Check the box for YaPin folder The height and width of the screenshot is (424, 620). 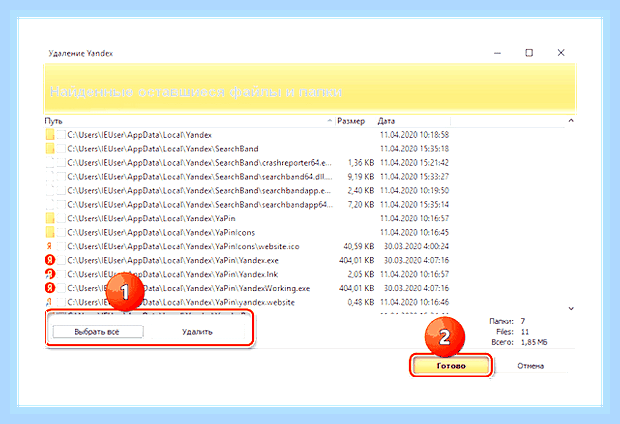pos(61,218)
